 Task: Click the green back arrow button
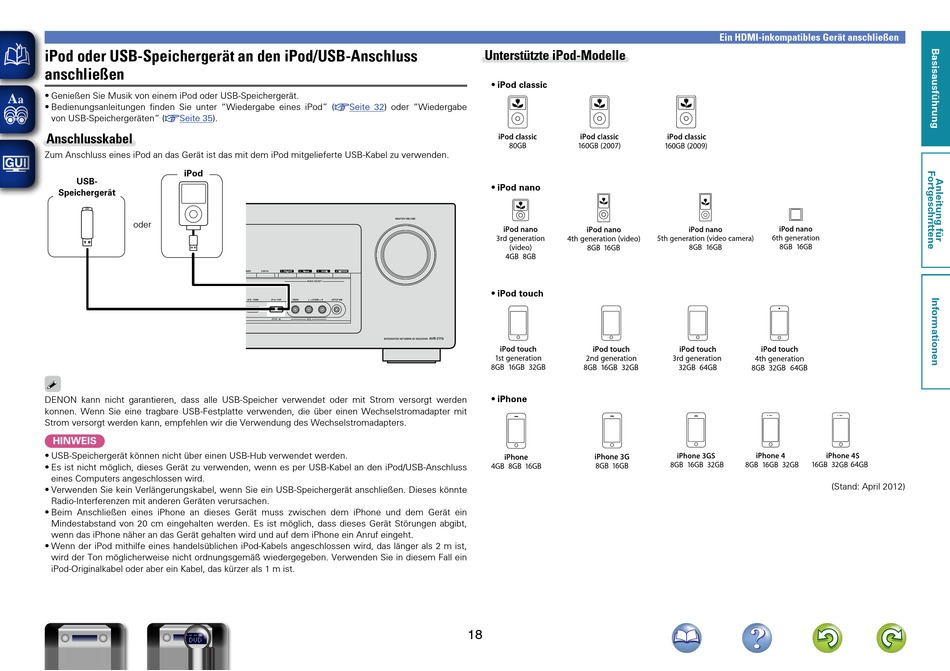pyautogui.click(x=827, y=638)
